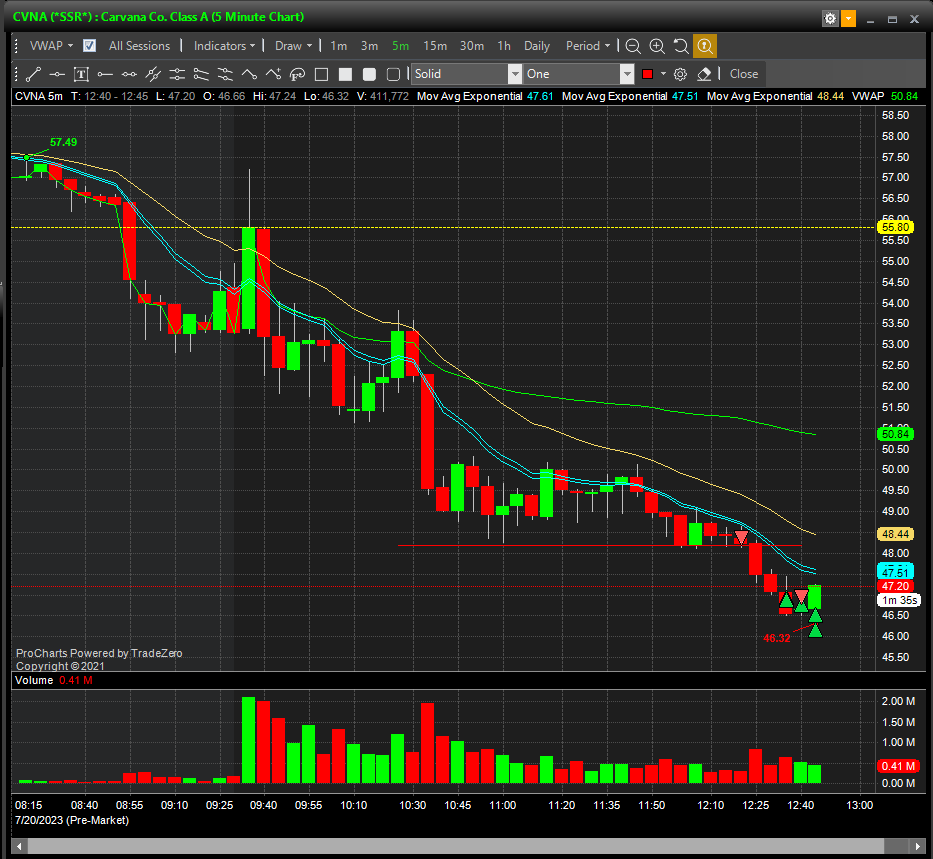Switch to the 1m timeframe
933x859 pixels.
click(x=339, y=46)
